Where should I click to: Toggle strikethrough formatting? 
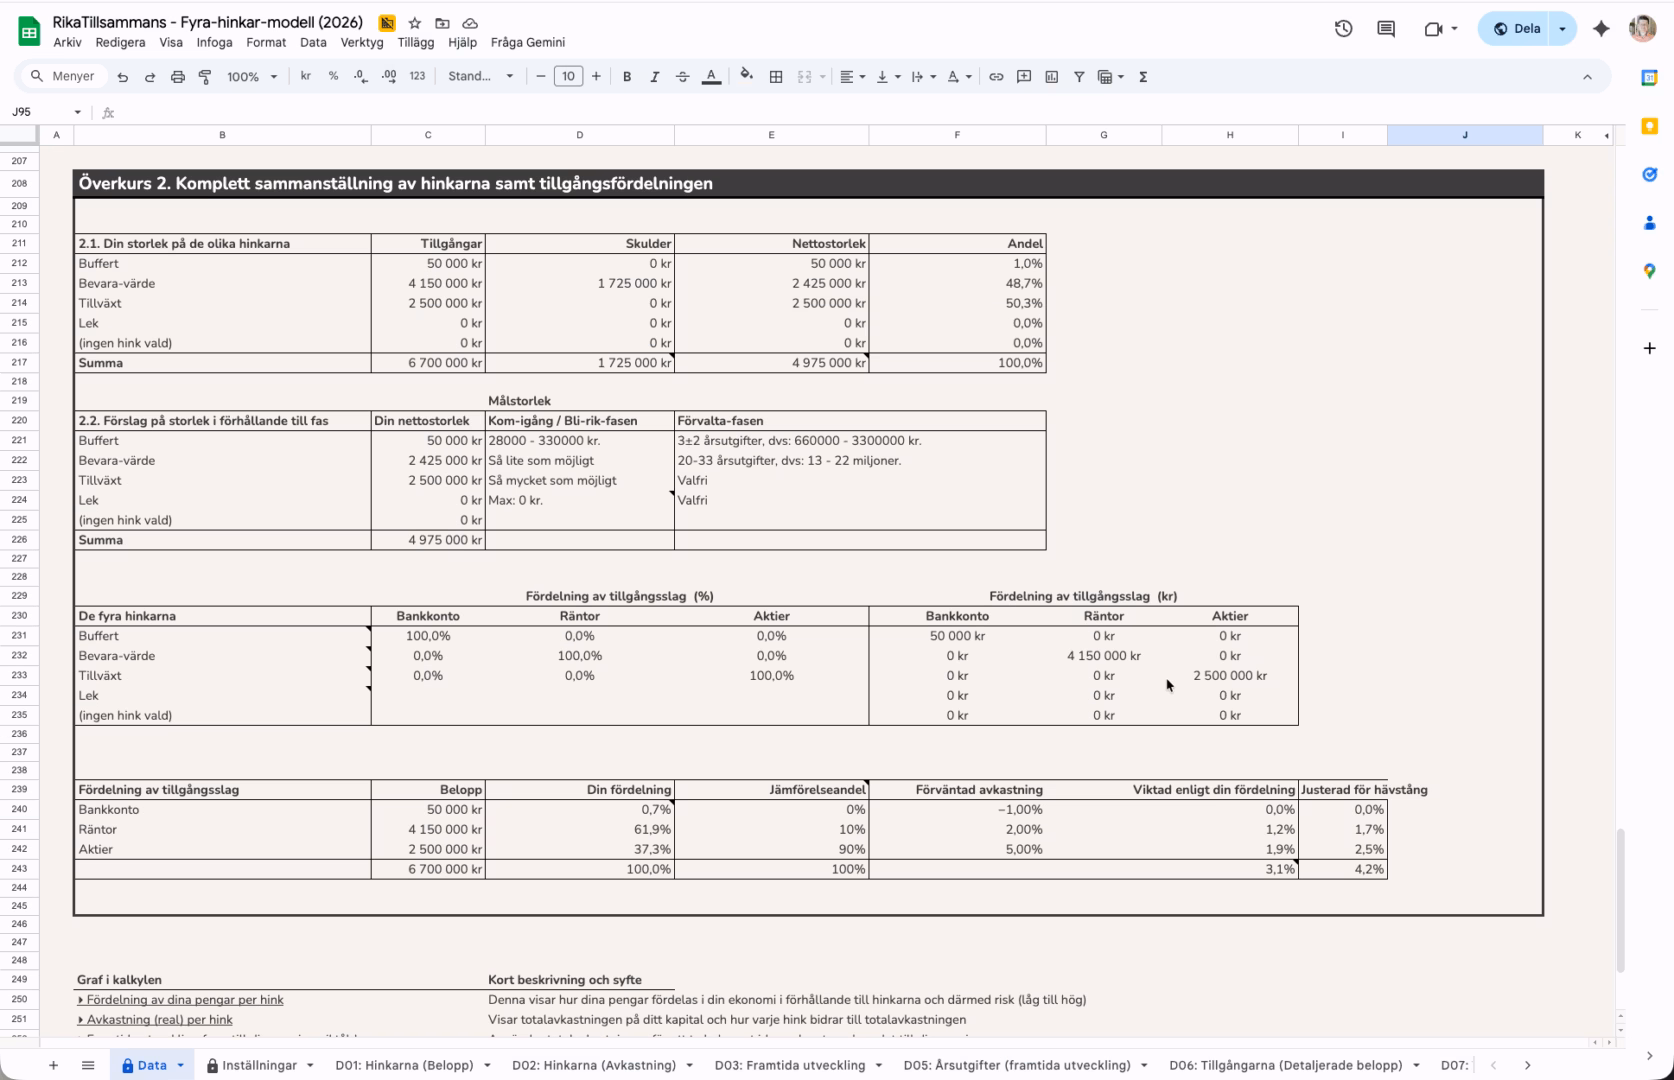[683, 77]
